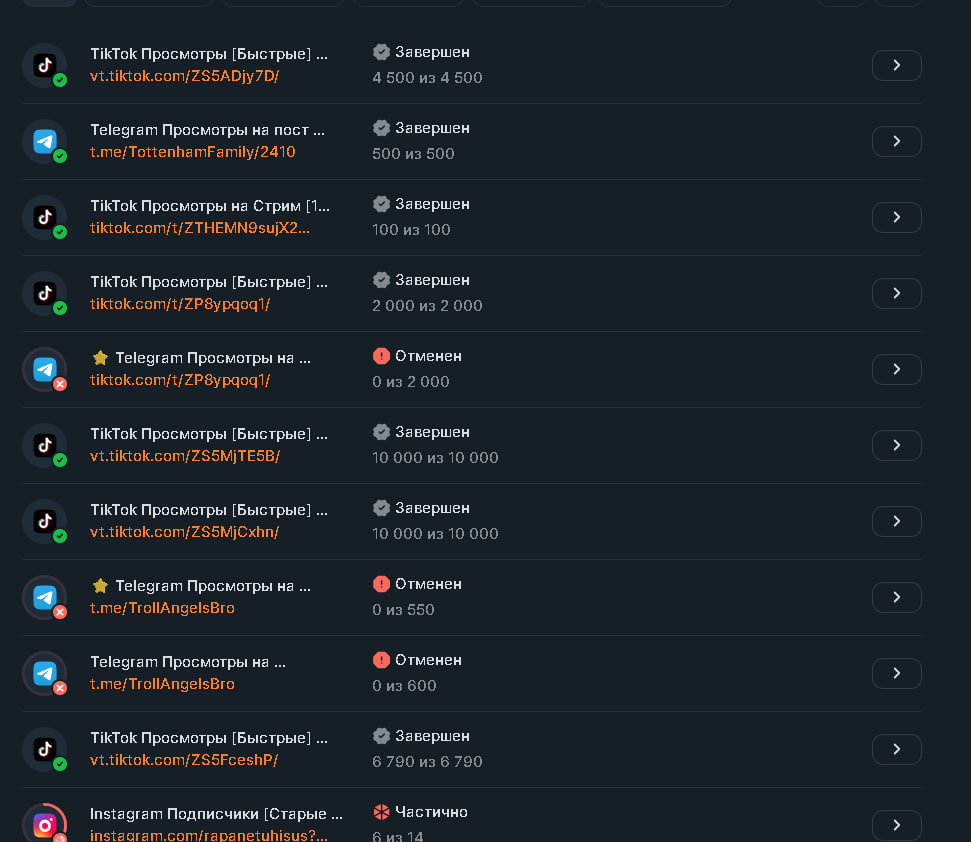
Task: Click Завершен badge icon for 4 500 order
Action: point(381,52)
